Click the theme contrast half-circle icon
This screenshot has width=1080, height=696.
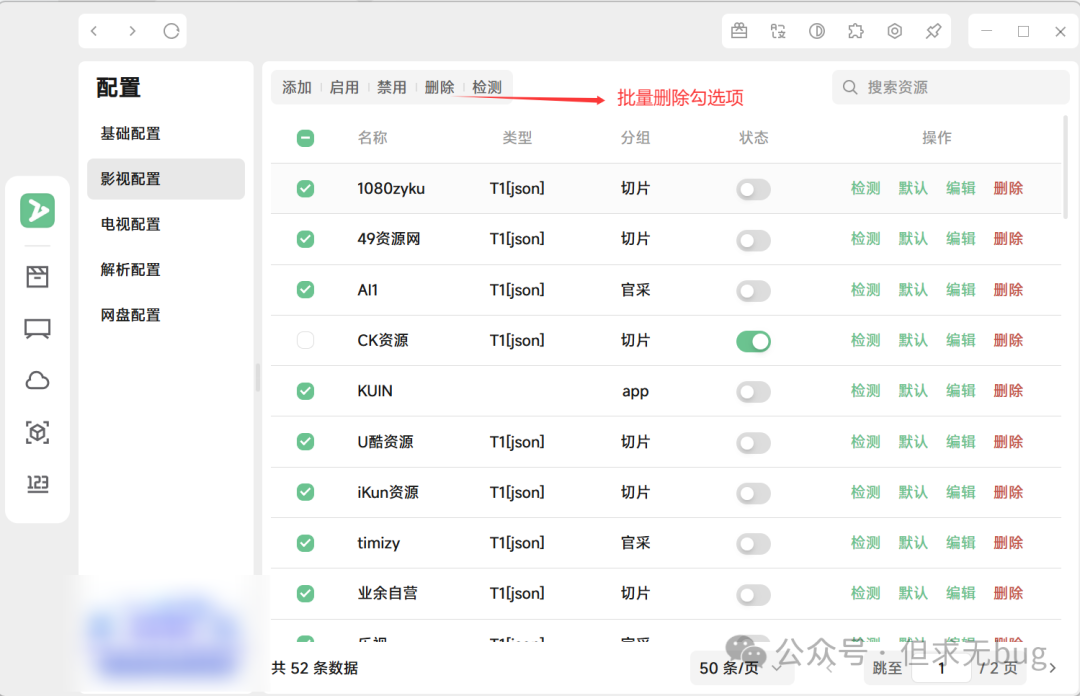coord(817,31)
